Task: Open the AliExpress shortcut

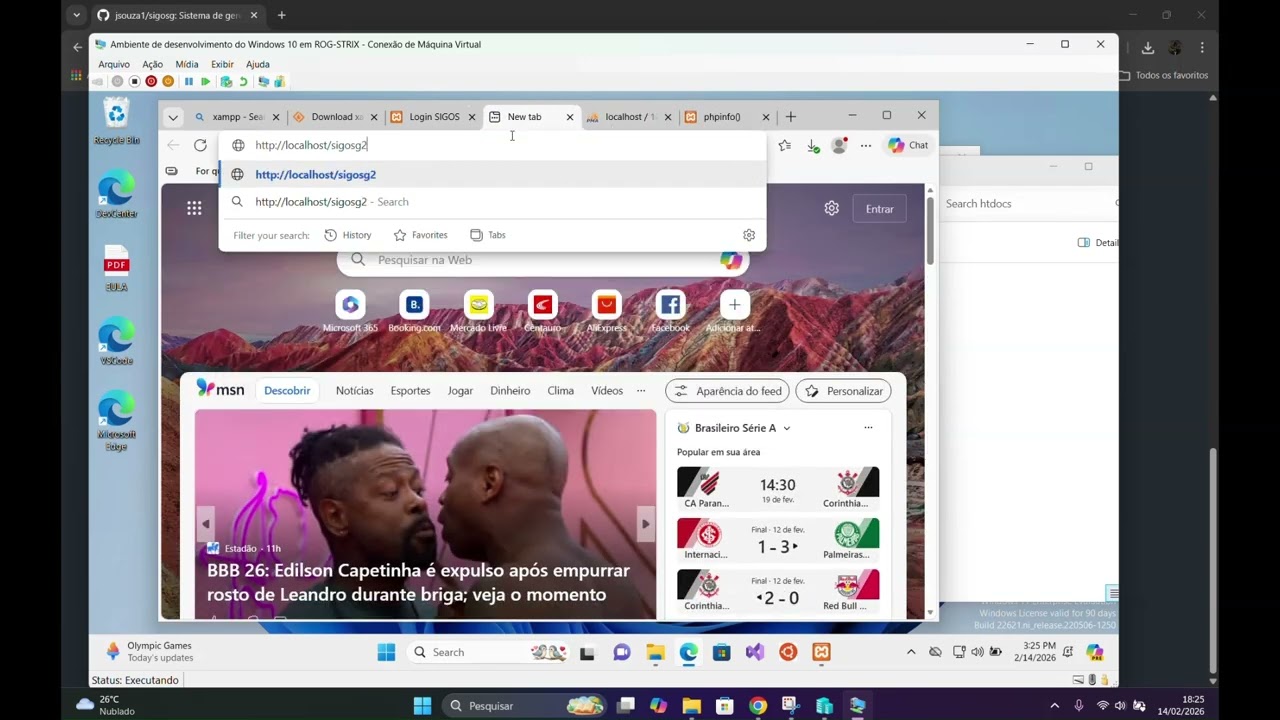Action: (x=606, y=311)
